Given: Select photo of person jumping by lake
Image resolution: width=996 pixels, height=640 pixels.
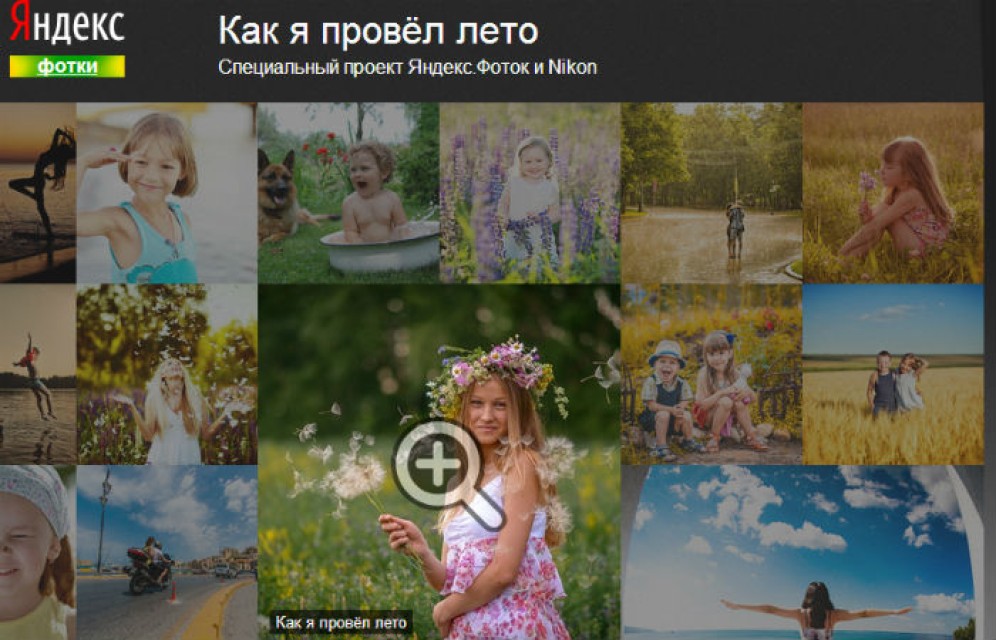Looking at the screenshot, I should (37, 374).
